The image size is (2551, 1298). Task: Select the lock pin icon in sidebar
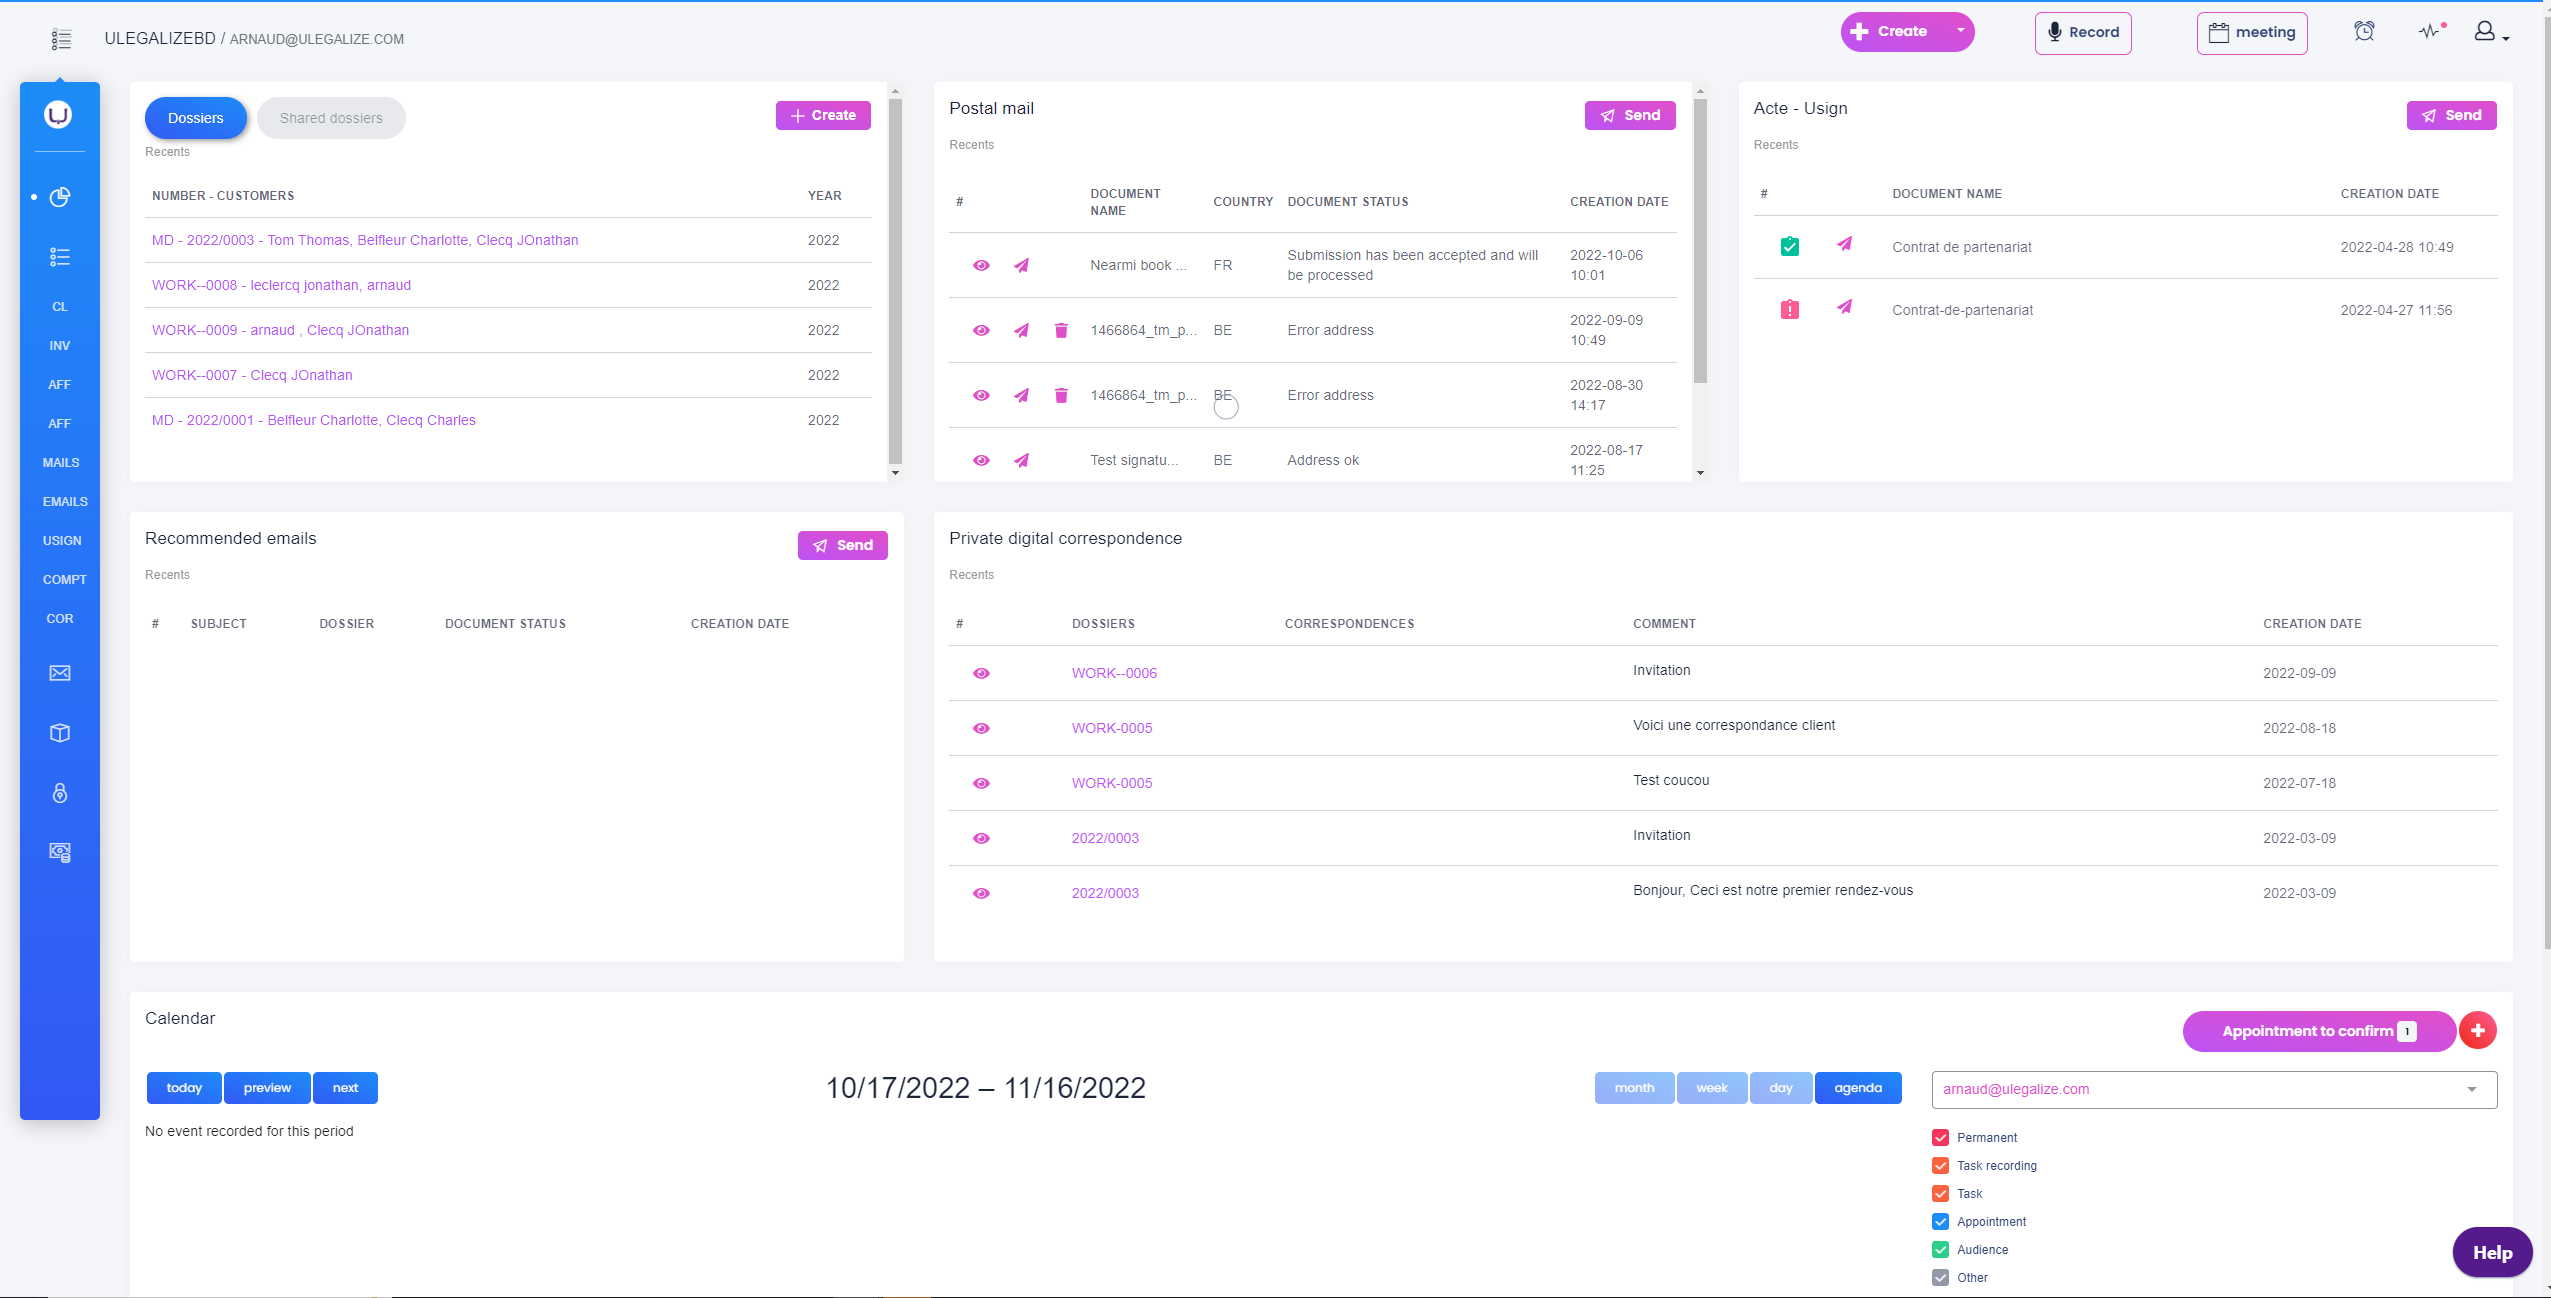(60, 793)
